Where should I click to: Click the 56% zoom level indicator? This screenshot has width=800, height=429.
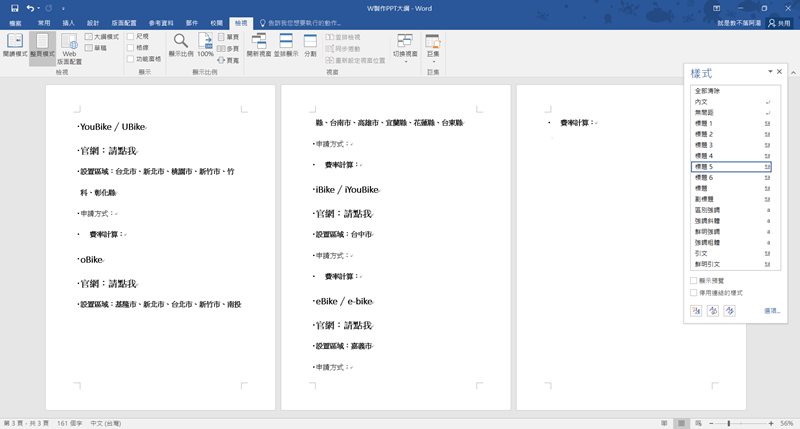(787, 423)
